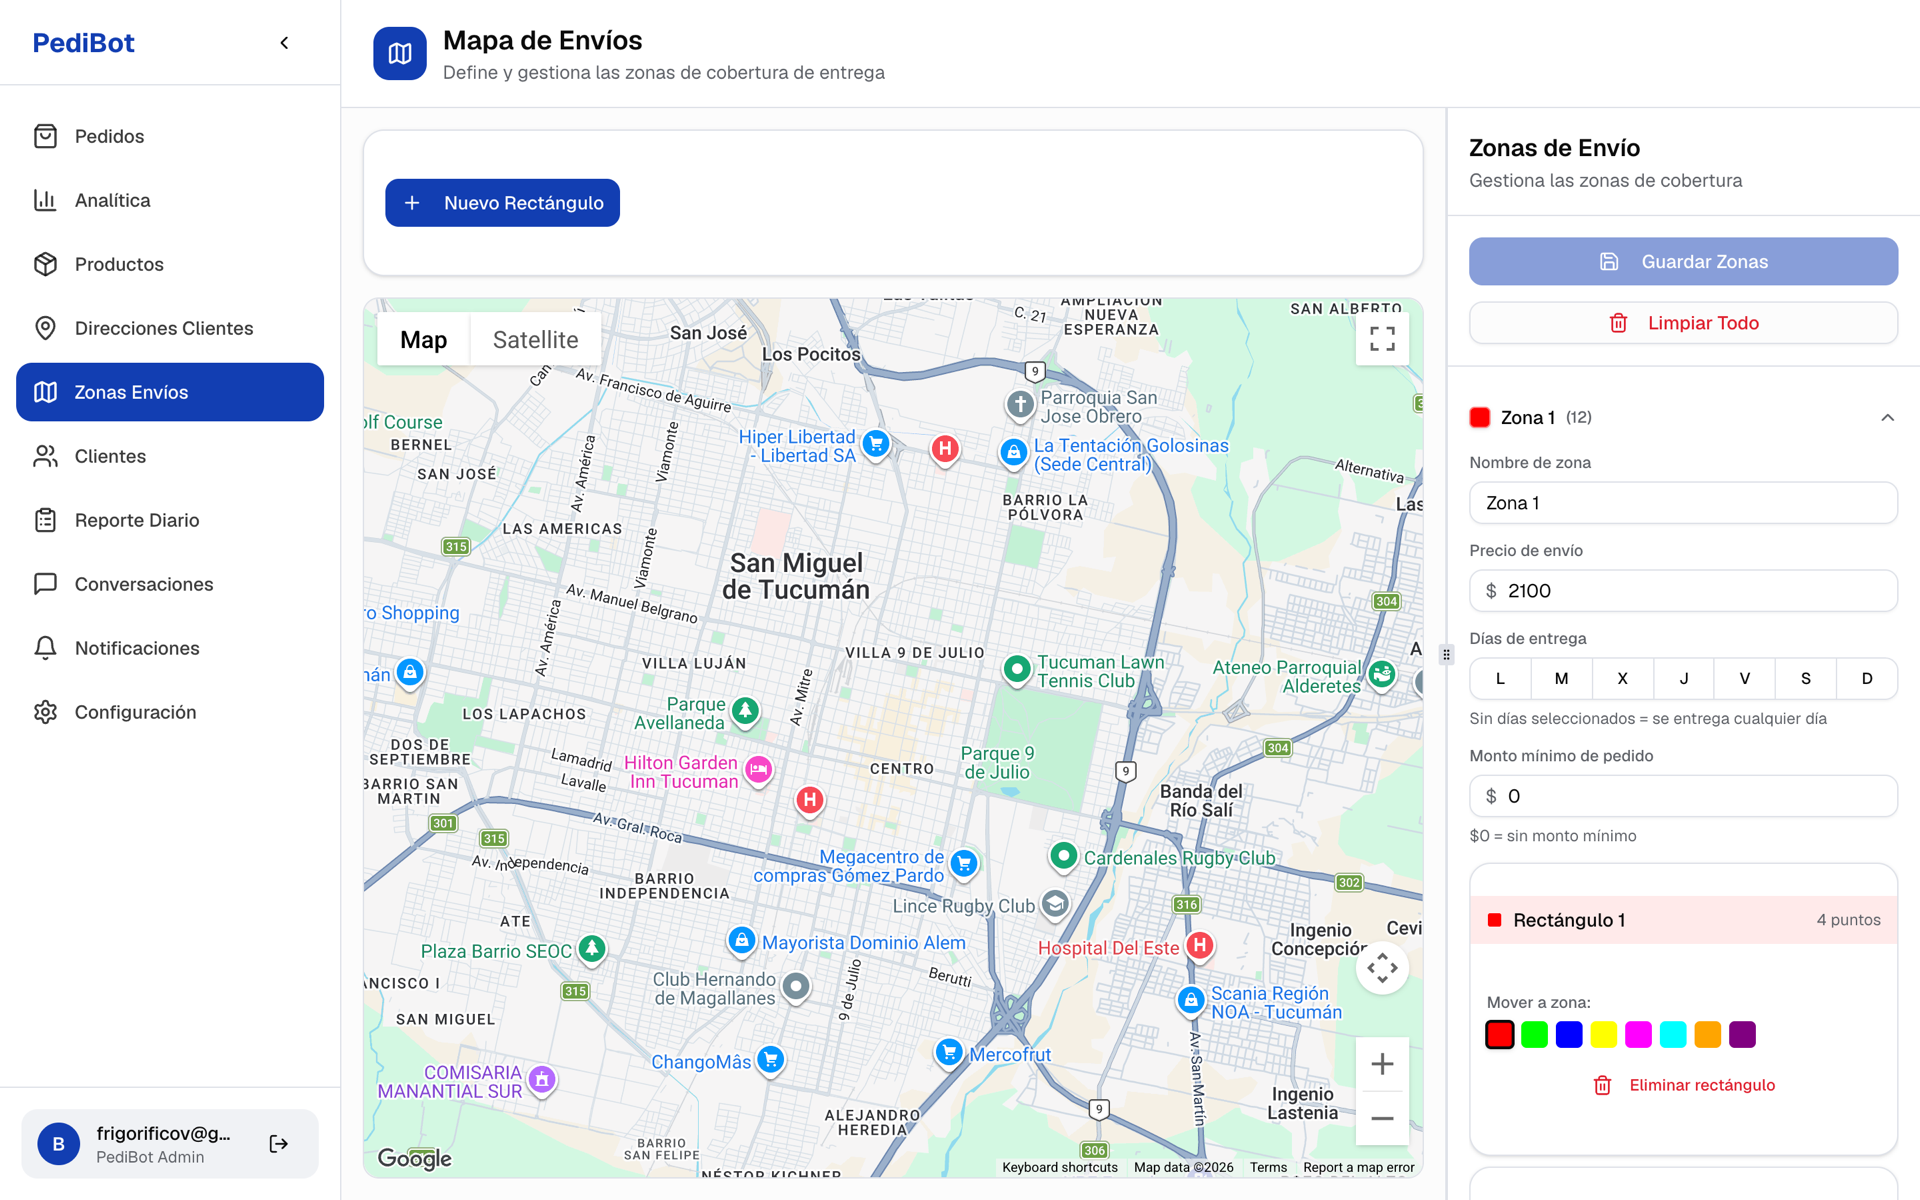
Task: Expand the Rectángulo 1 row
Action: (1684, 920)
